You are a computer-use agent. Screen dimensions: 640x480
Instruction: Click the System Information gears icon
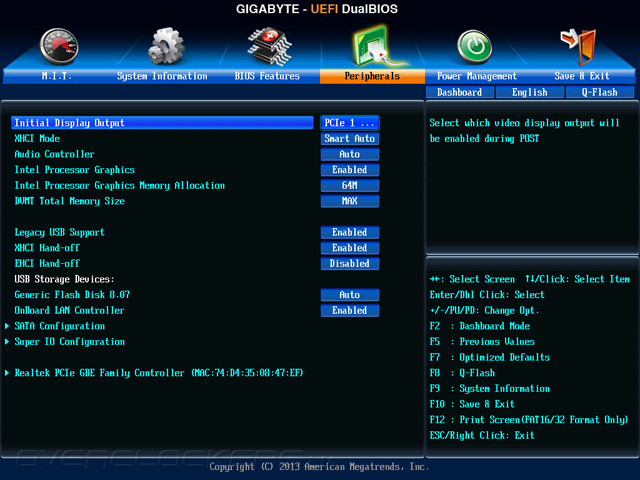[x=166, y=46]
